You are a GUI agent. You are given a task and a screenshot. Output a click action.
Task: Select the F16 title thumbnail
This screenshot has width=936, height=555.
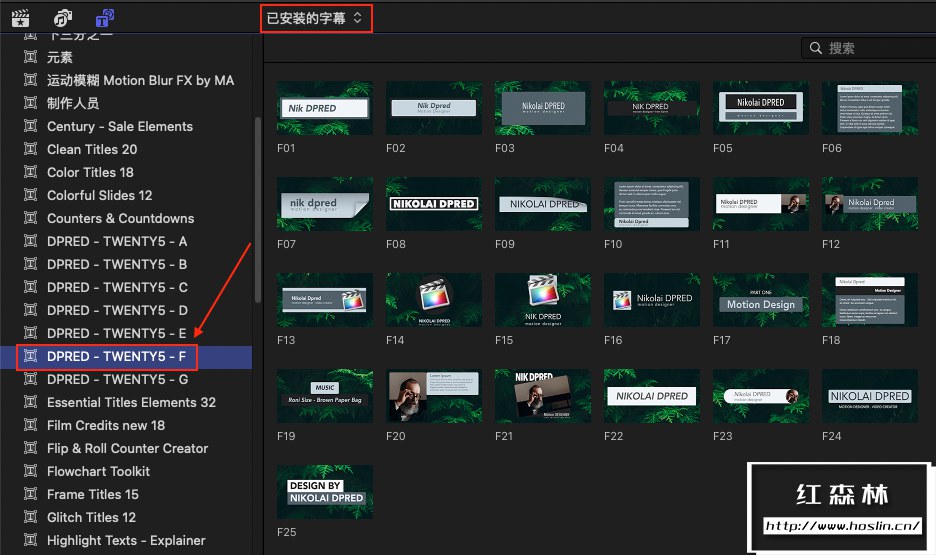point(652,300)
